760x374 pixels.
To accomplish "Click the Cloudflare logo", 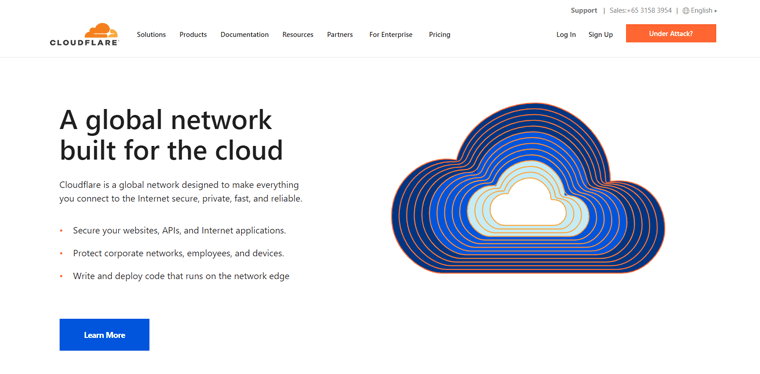I will [x=84, y=34].
